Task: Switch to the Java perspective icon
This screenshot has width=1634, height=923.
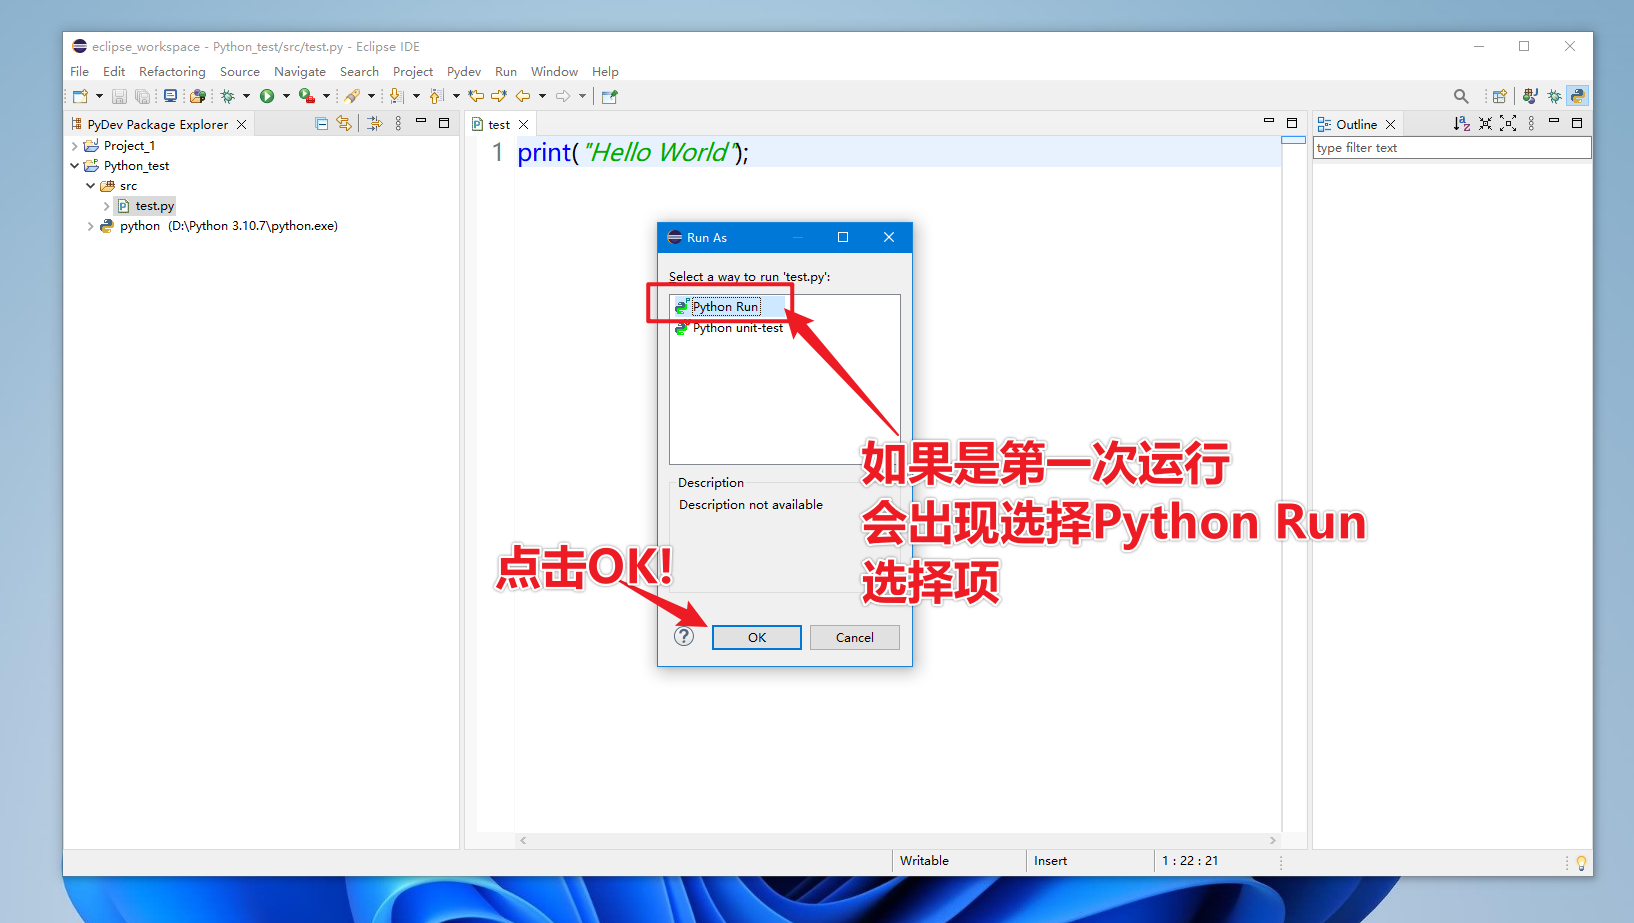Action: (1530, 96)
